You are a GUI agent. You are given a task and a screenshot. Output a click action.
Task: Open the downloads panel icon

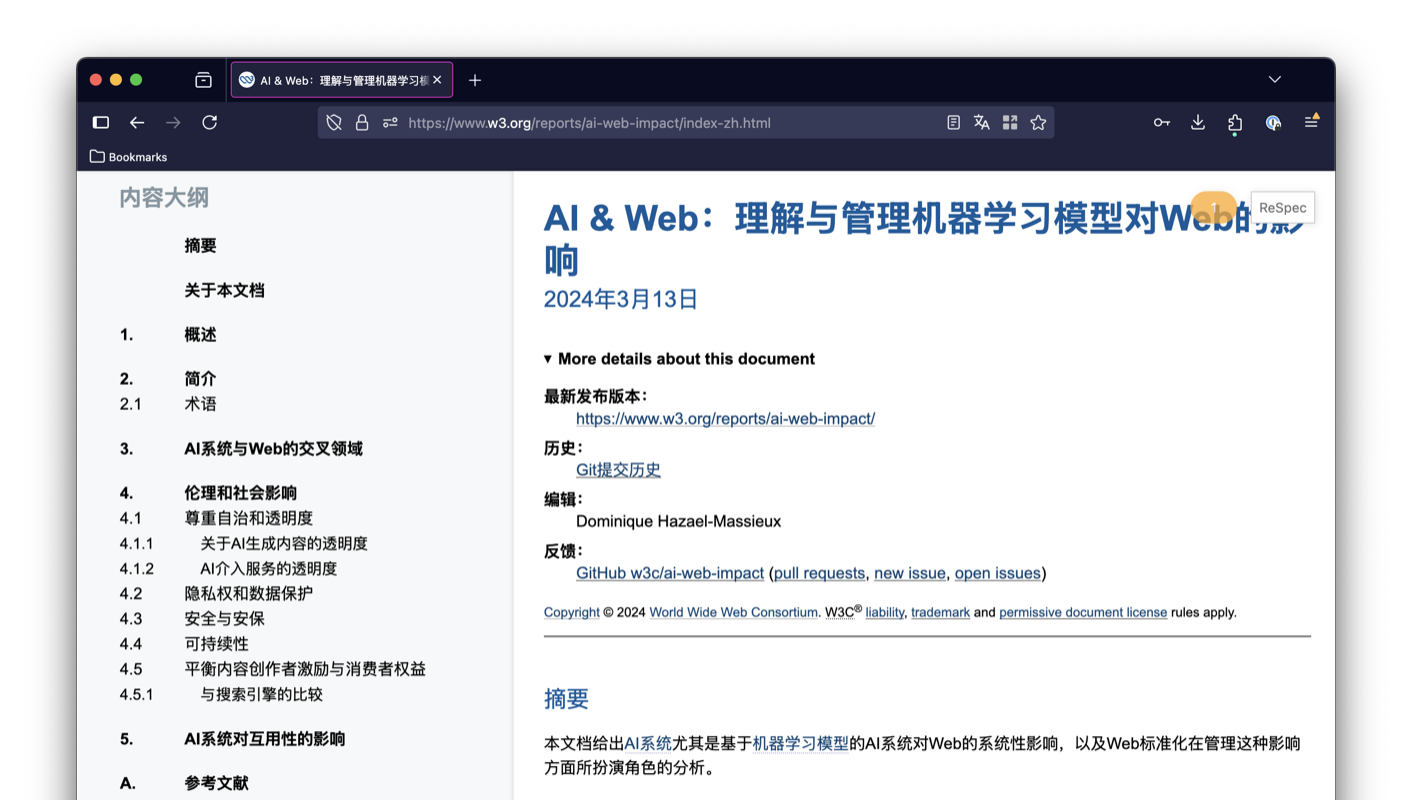pyautogui.click(x=1197, y=122)
